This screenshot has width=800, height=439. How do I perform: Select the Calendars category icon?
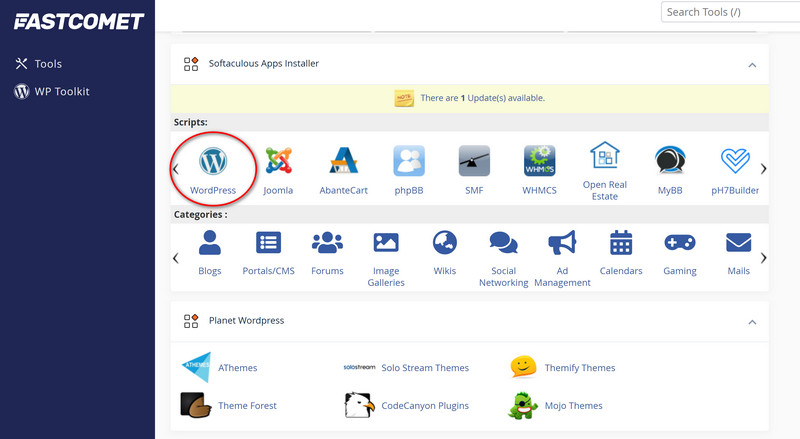[x=621, y=242]
